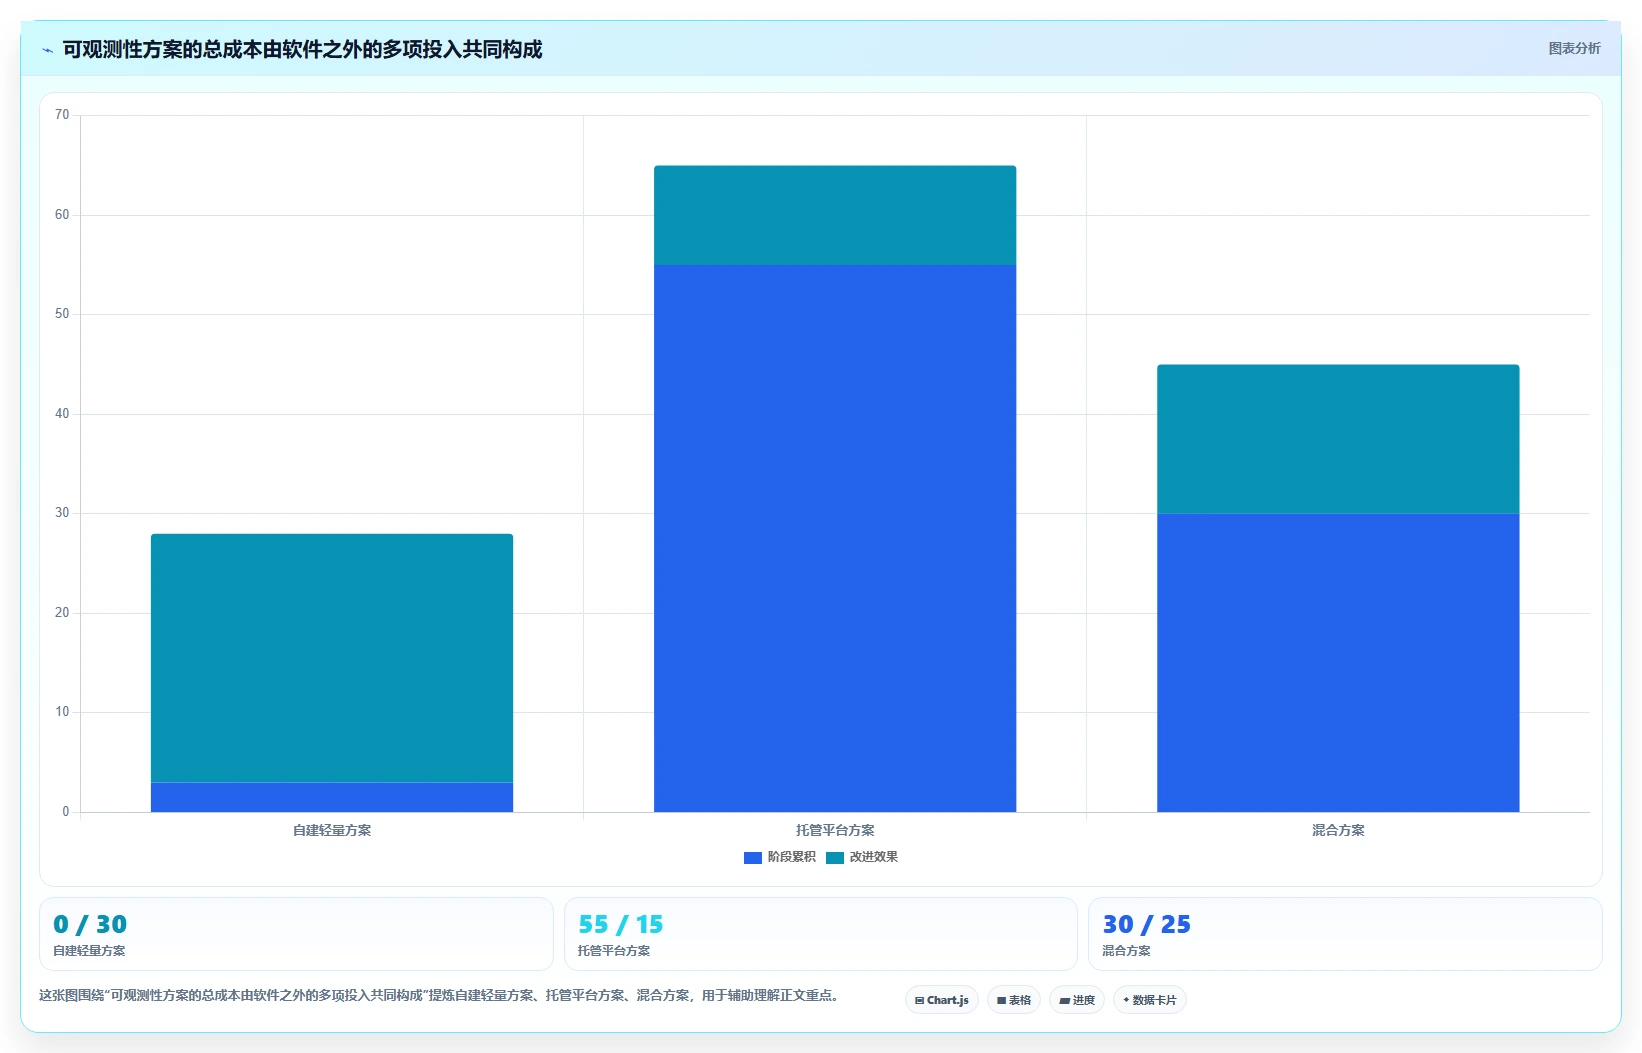The width and height of the screenshot is (1642, 1053).
Task: Click the chart title about 可观测性方案的总成本
Action: (302, 49)
